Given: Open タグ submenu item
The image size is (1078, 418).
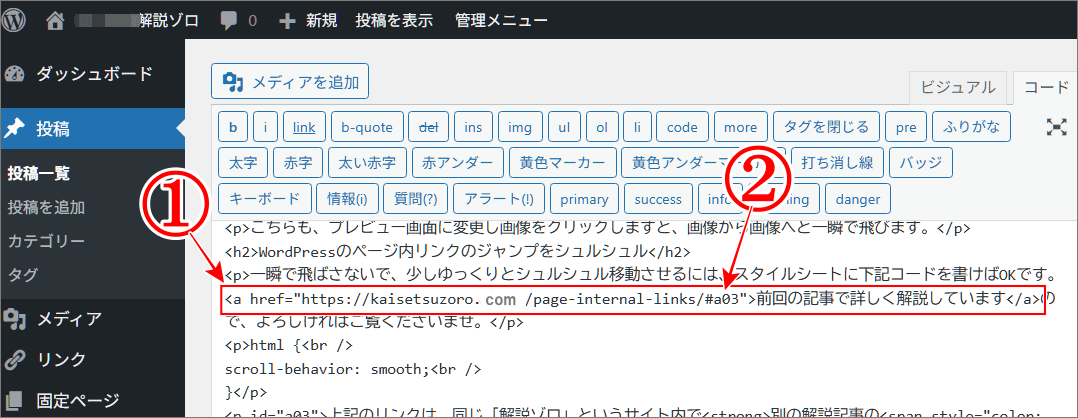Looking at the screenshot, I should pyautogui.click(x=23, y=275).
